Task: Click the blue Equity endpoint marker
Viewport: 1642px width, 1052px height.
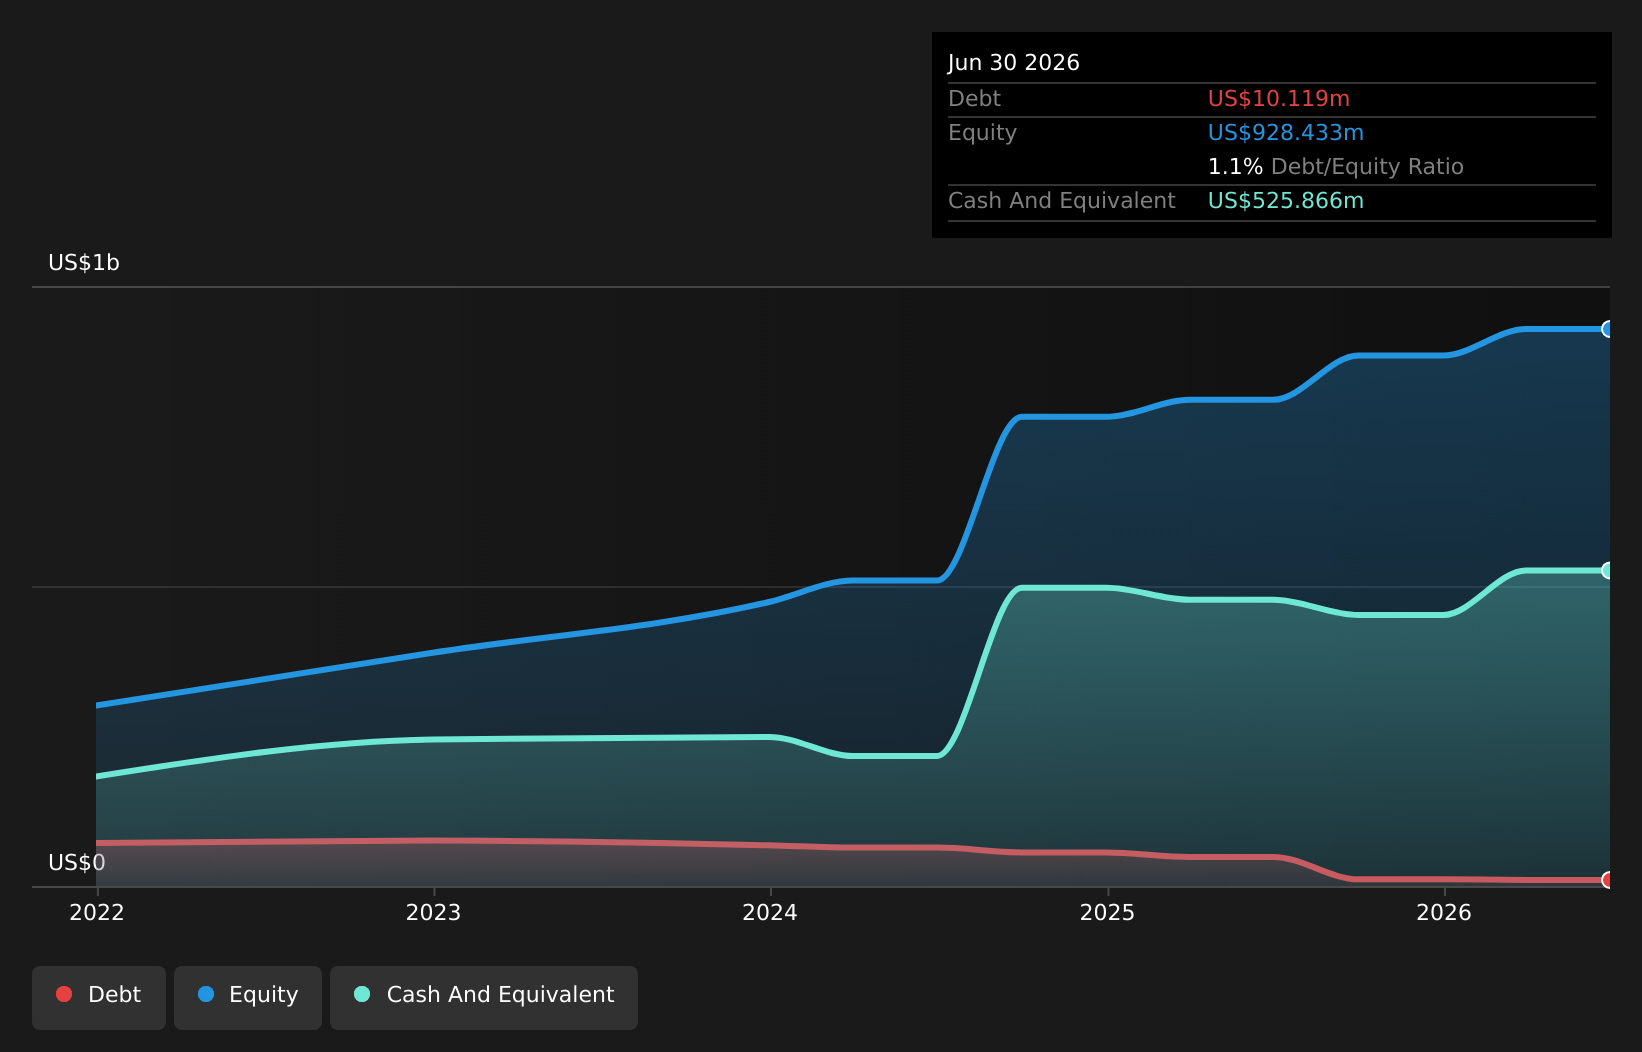Action: [1608, 329]
